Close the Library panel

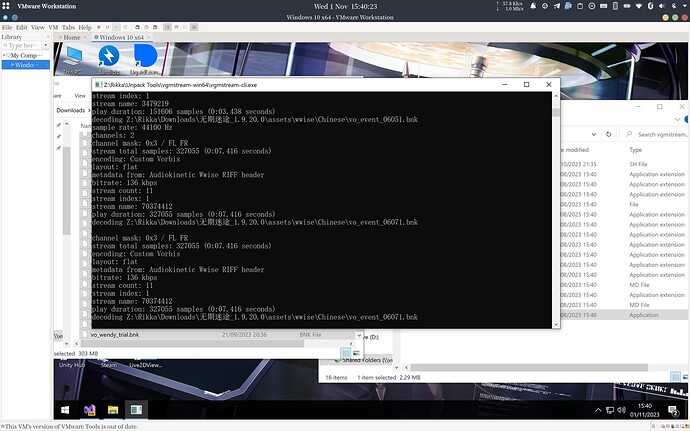[48, 37]
